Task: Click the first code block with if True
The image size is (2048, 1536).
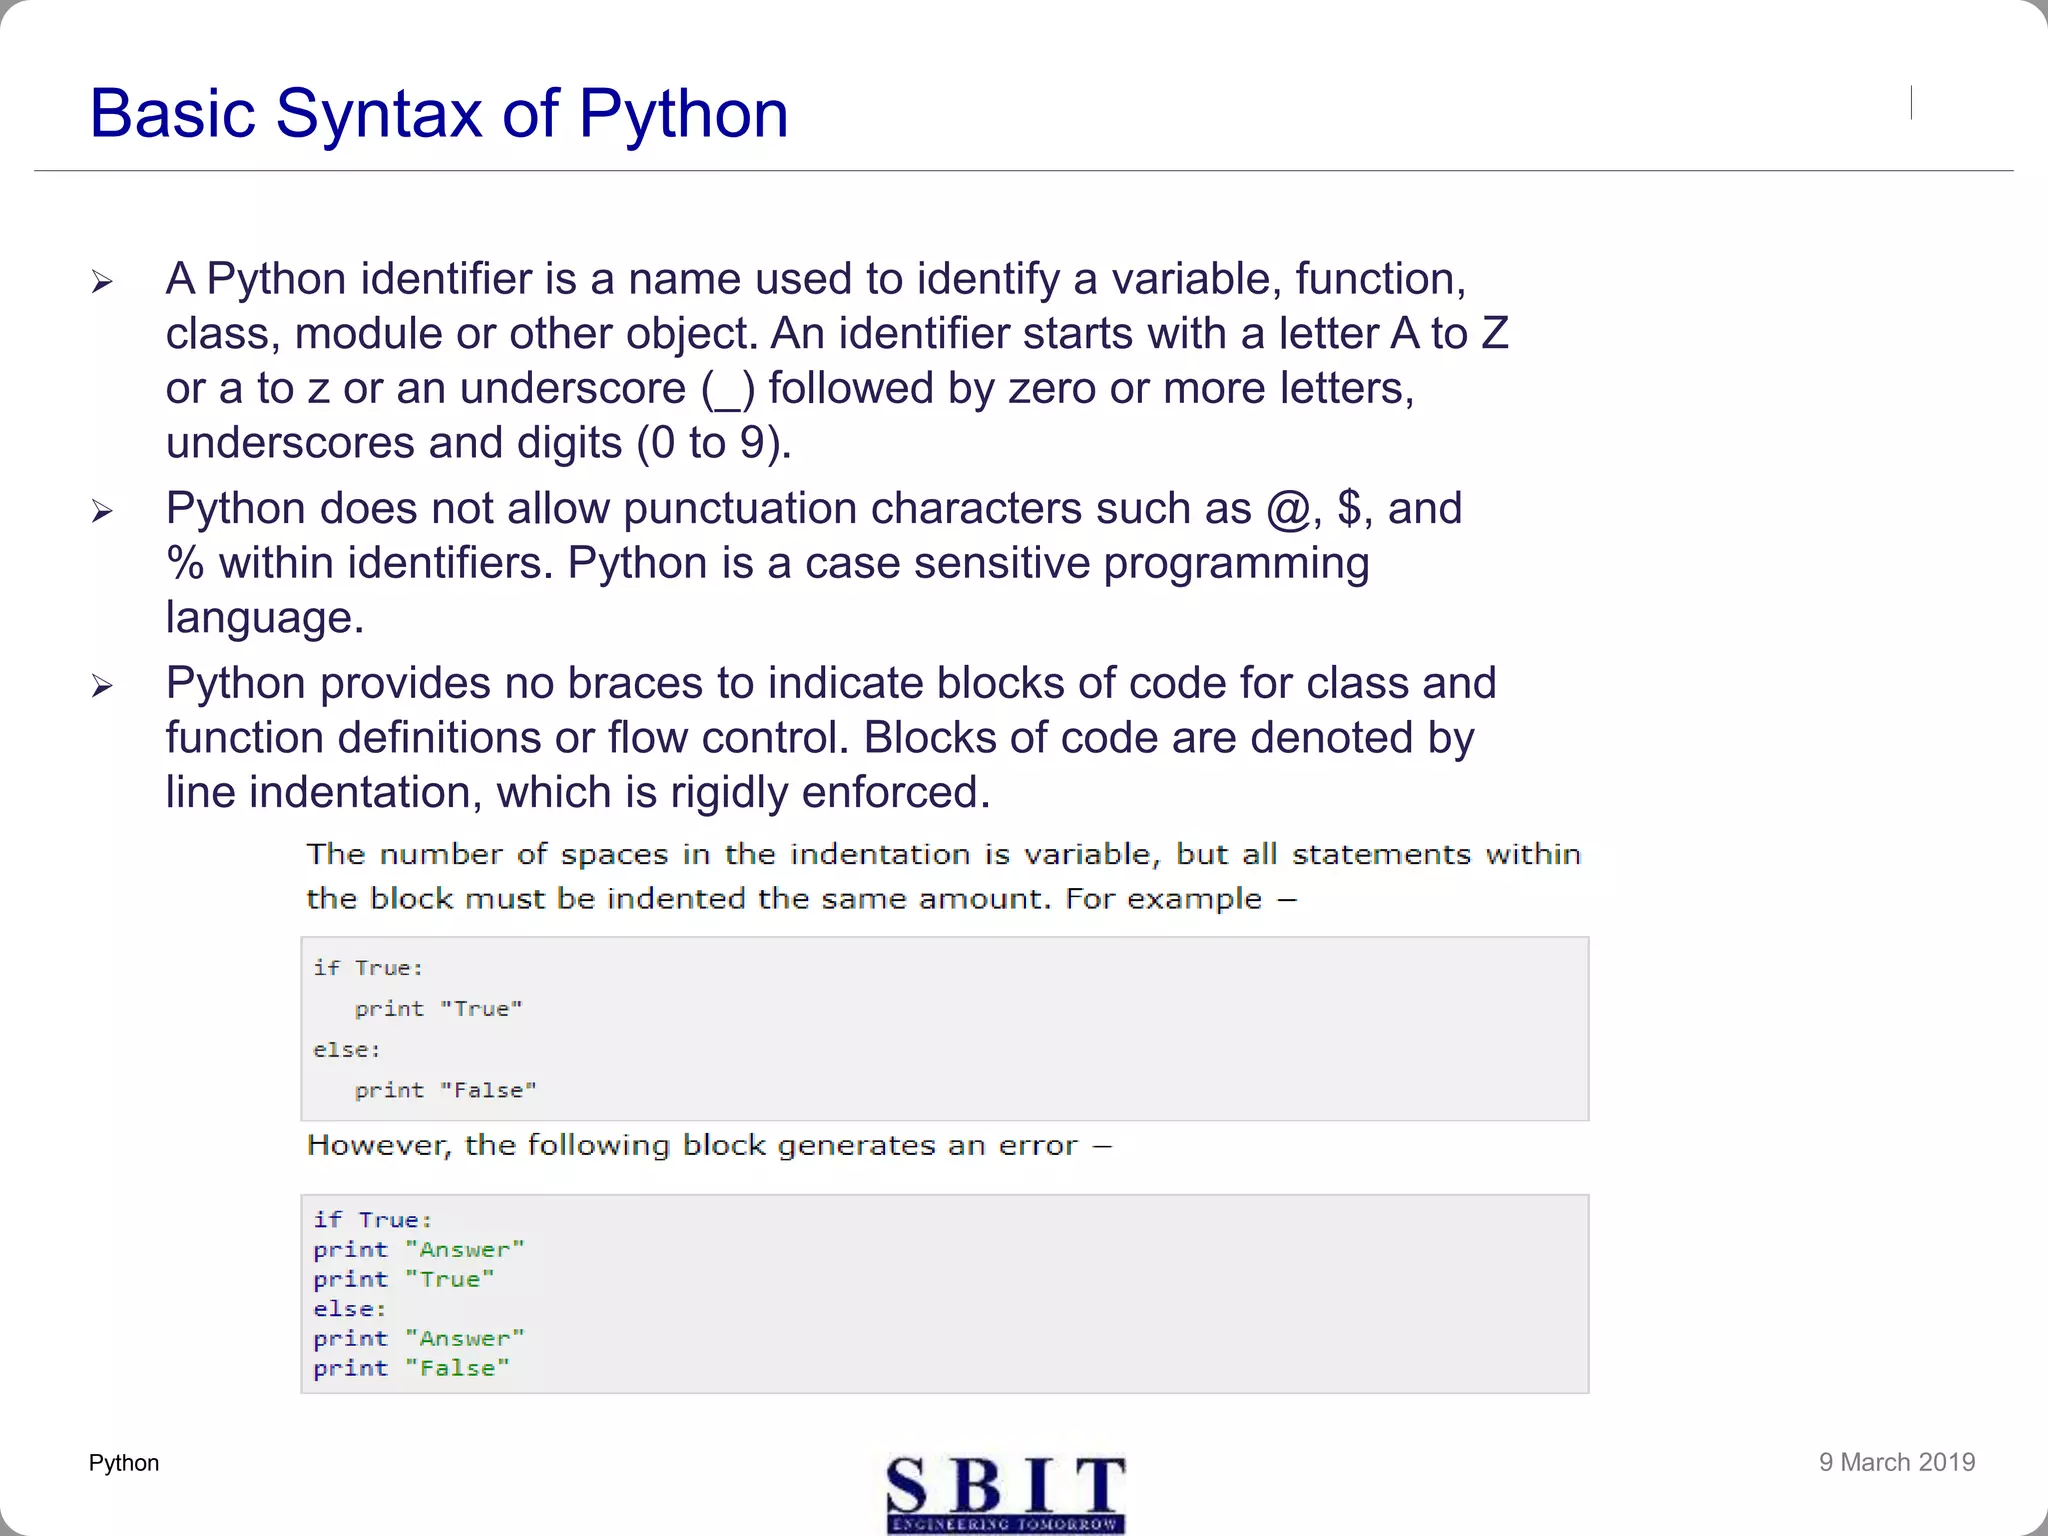Action: 944,1028
